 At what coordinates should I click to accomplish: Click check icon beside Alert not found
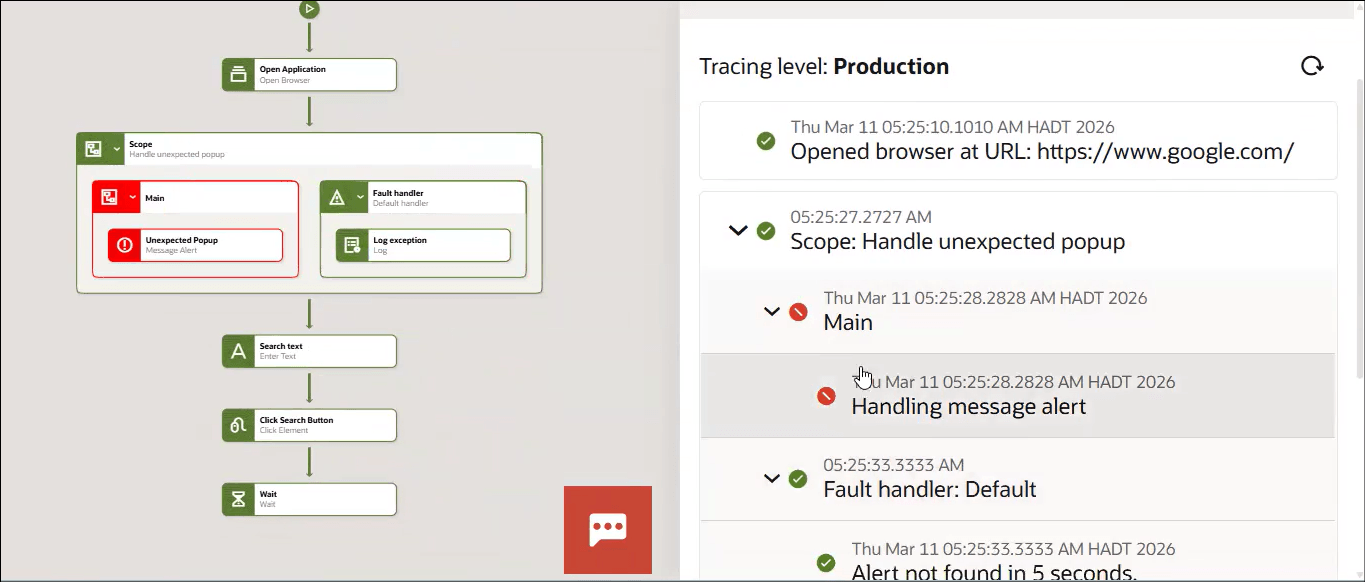[826, 563]
